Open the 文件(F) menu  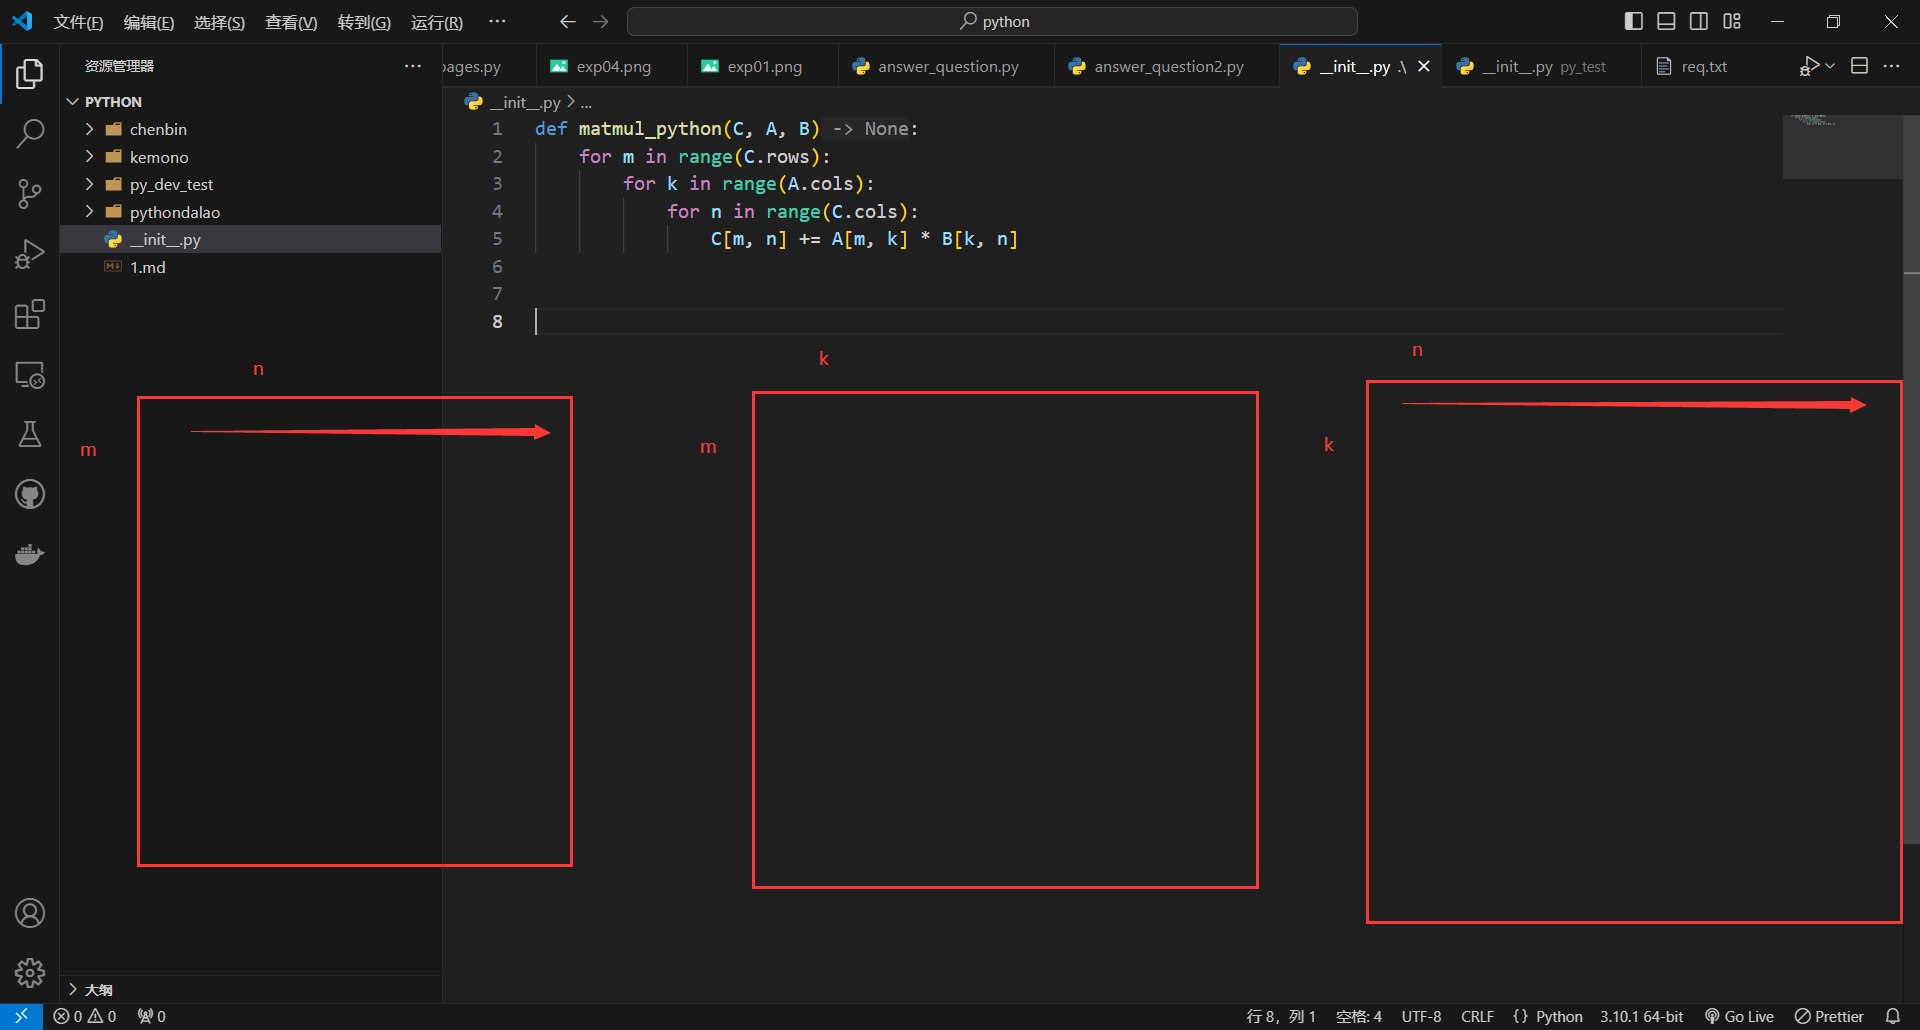pos(78,22)
